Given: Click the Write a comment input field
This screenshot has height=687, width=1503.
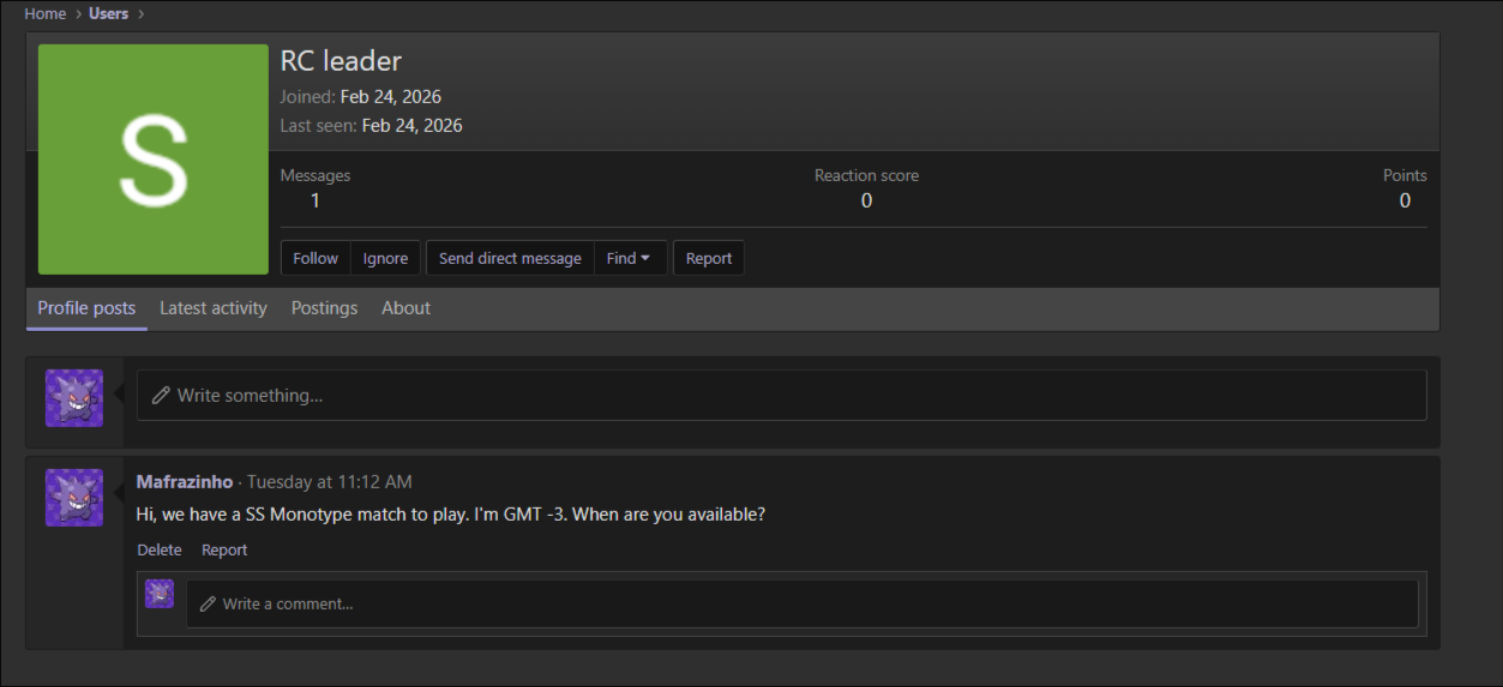Looking at the screenshot, I should click(x=802, y=604).
